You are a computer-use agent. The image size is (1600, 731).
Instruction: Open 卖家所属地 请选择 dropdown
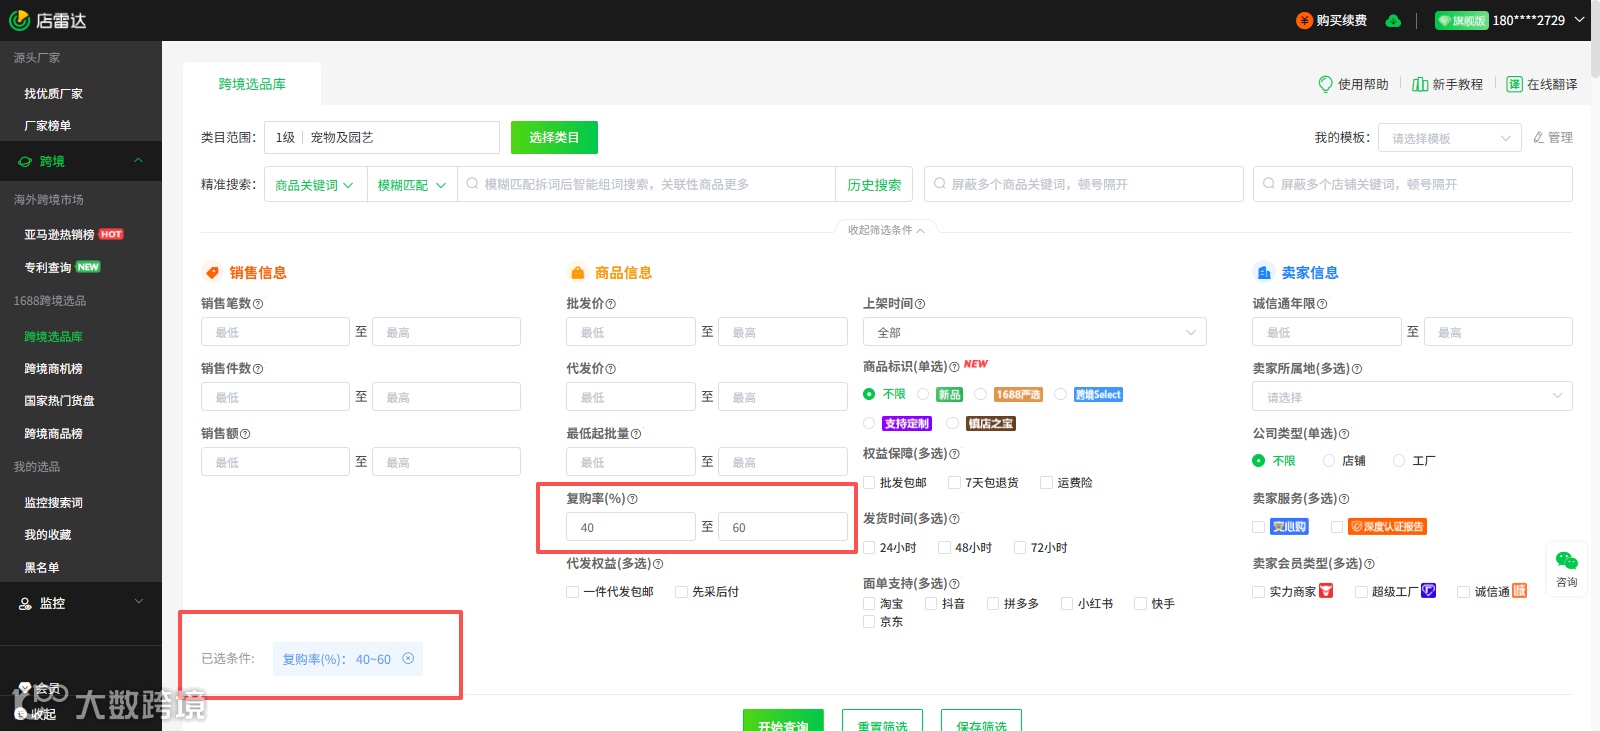click(x=1412, y=397)
